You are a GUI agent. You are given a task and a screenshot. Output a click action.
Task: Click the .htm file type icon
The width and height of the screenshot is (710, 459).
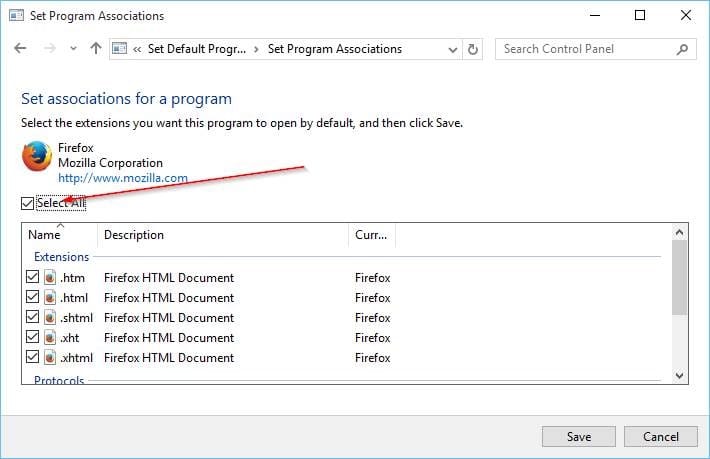coord(50,277)
